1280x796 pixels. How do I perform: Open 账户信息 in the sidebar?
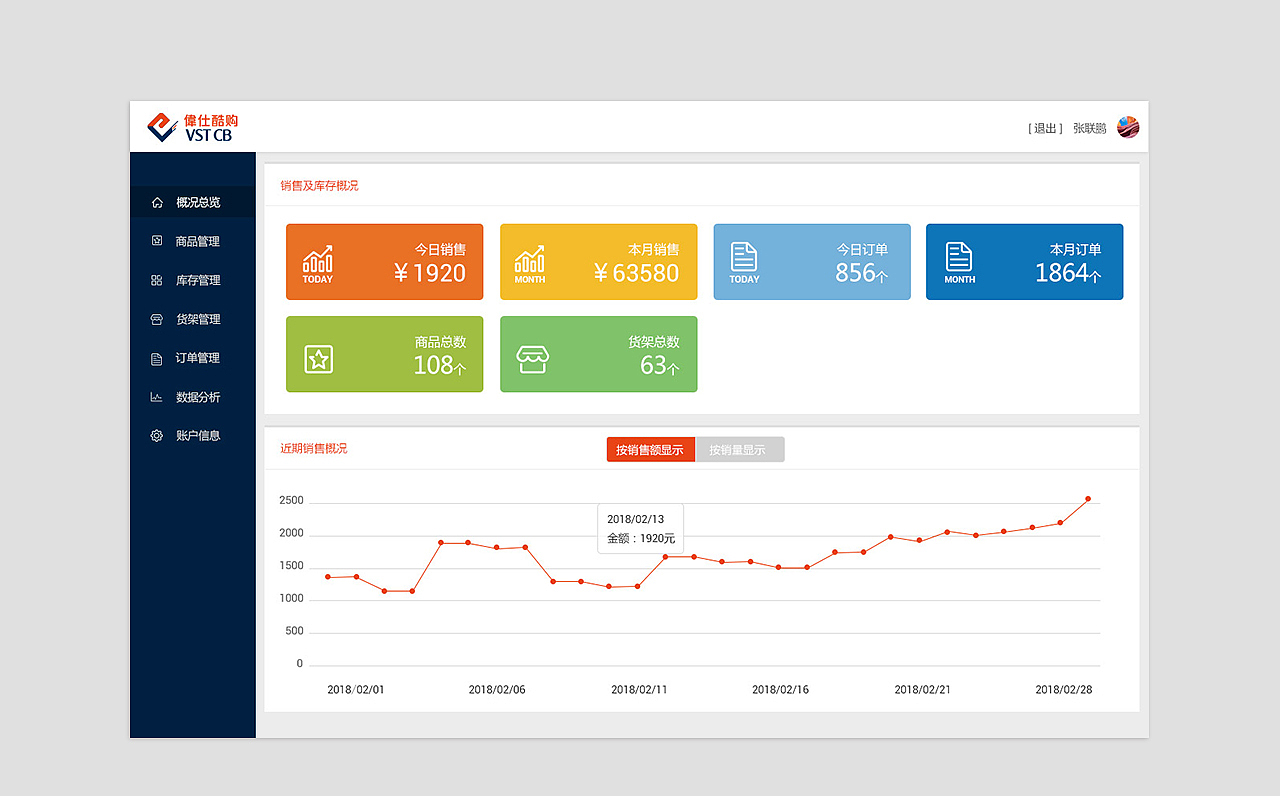coord(193,436)
